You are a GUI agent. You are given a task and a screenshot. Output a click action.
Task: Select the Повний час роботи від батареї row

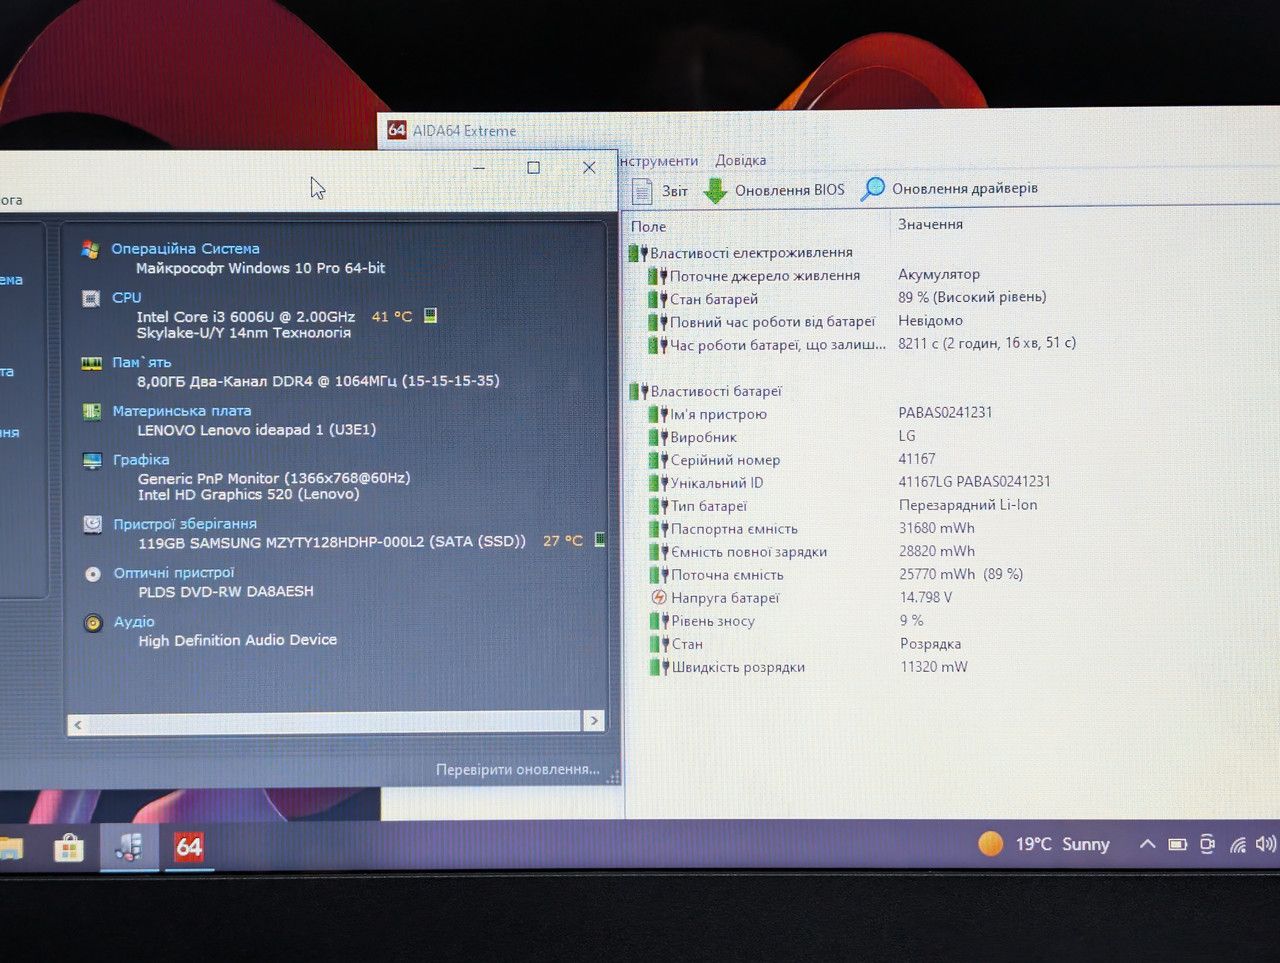coord(772,322)
